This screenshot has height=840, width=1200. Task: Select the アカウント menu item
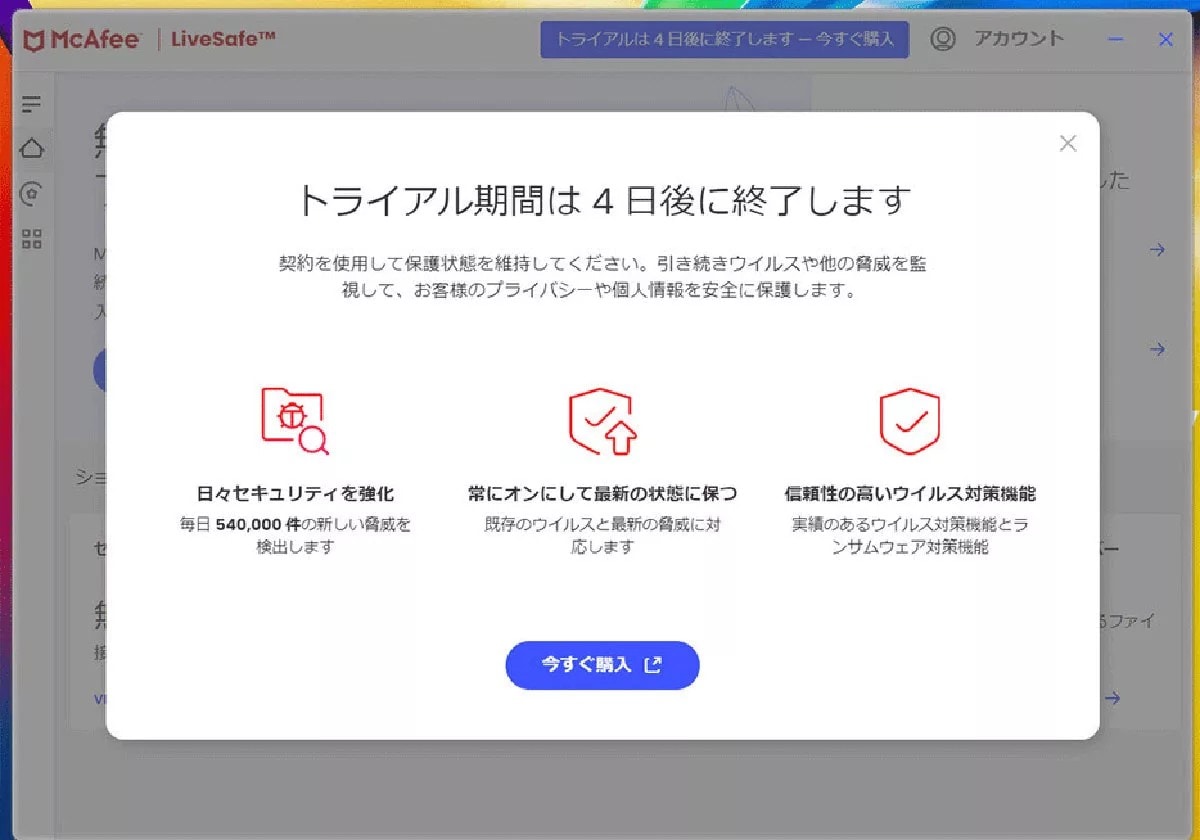tap(1018, 38)
